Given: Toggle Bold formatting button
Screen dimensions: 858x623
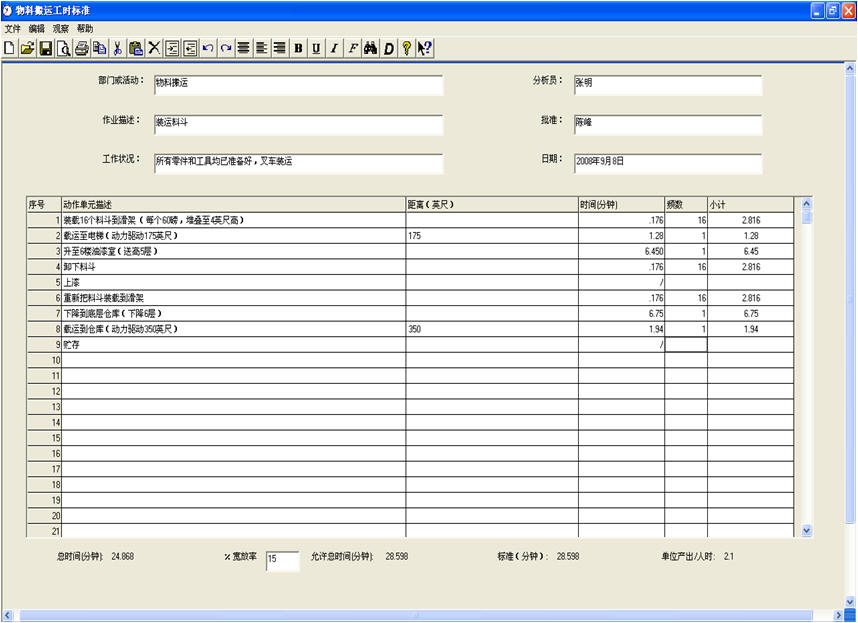Looking at the screenshot, I should tap(298, 47).
